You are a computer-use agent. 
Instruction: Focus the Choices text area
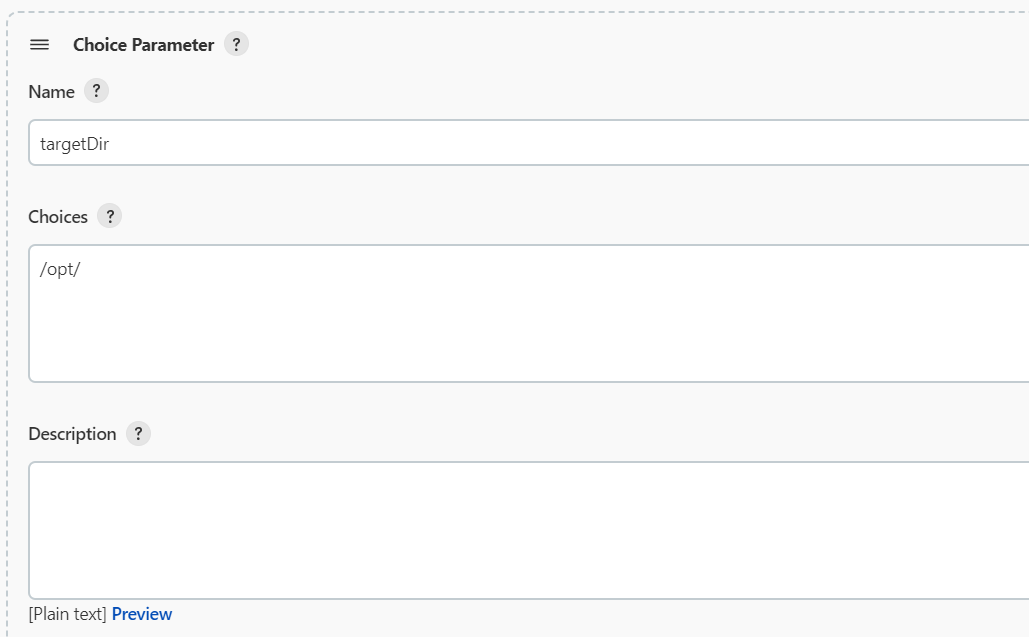[x=529, y=313]
